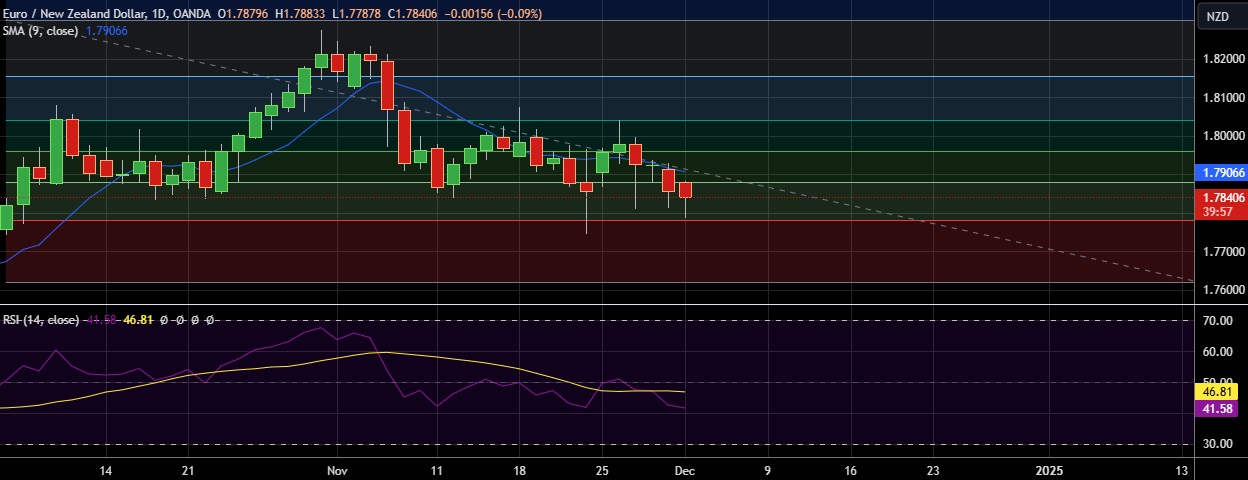Click the Dec label on time axis

(x=685, y=469)
